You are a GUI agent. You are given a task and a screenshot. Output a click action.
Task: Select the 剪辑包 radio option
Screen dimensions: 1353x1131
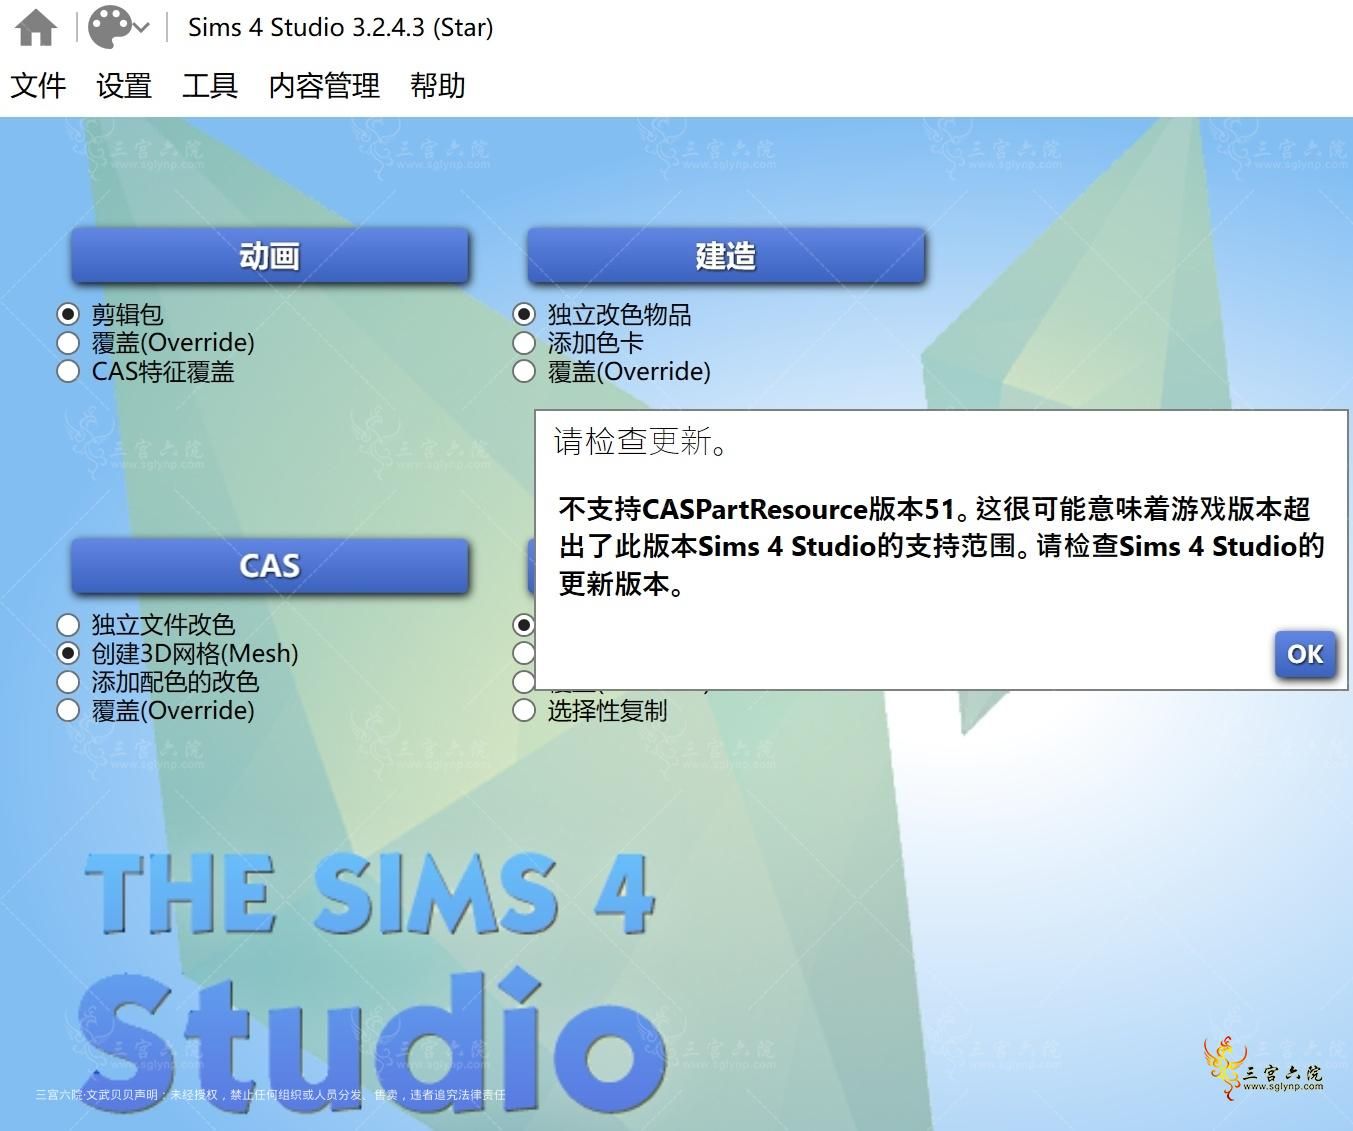tap(110, 314)
